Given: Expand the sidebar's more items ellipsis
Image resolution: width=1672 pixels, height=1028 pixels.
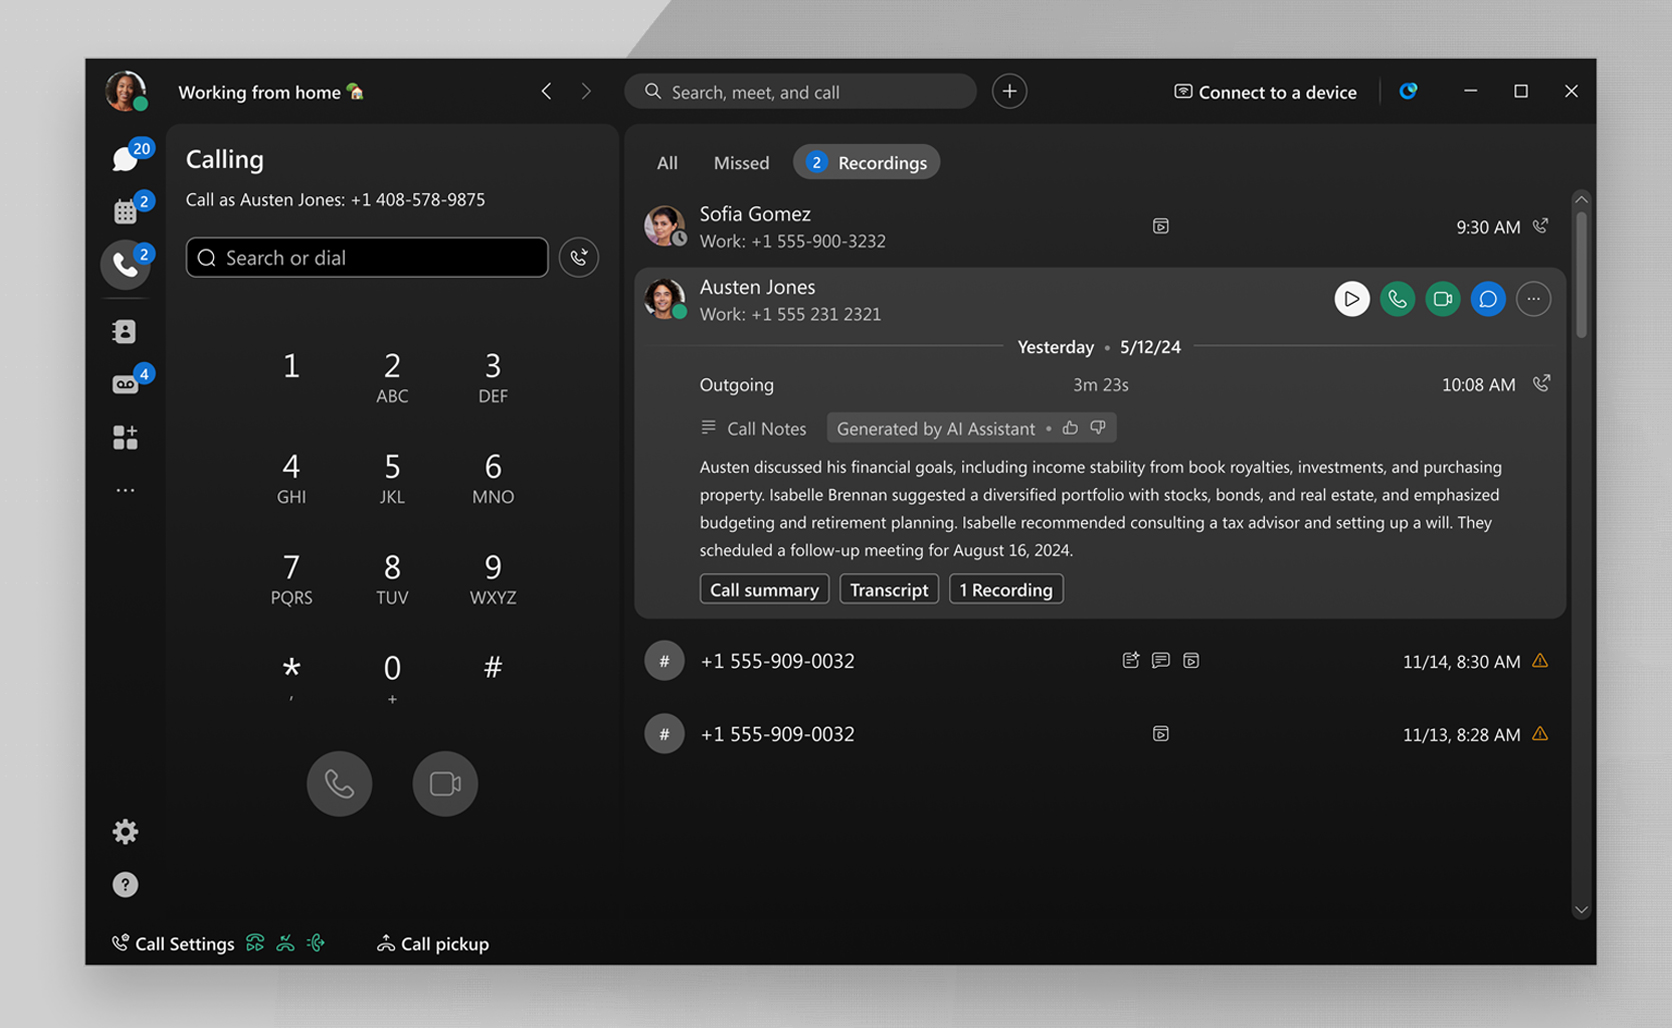Looking at the screenshot, I should tap(125, 490).
